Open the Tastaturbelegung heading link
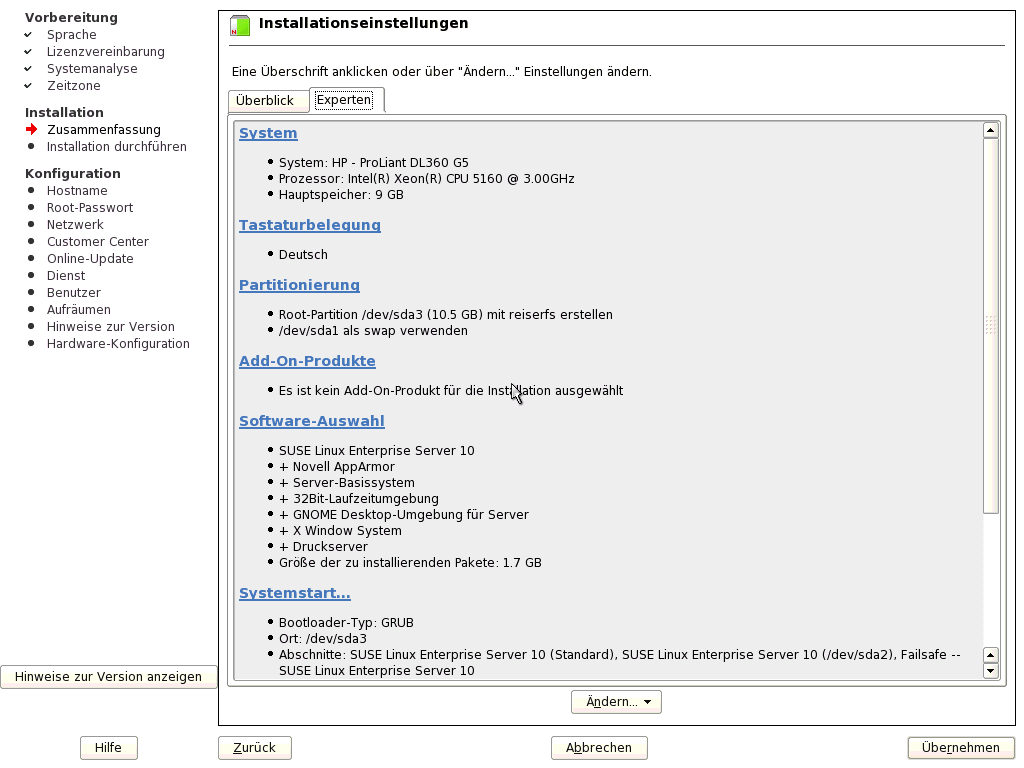 tap(310, 225)
